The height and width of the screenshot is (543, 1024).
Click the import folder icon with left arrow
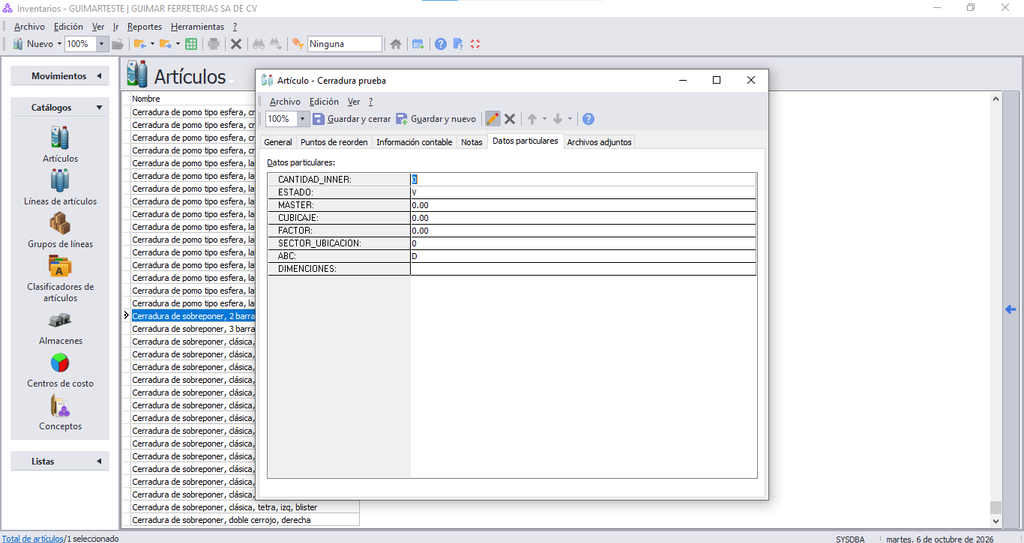coord(140,44)
